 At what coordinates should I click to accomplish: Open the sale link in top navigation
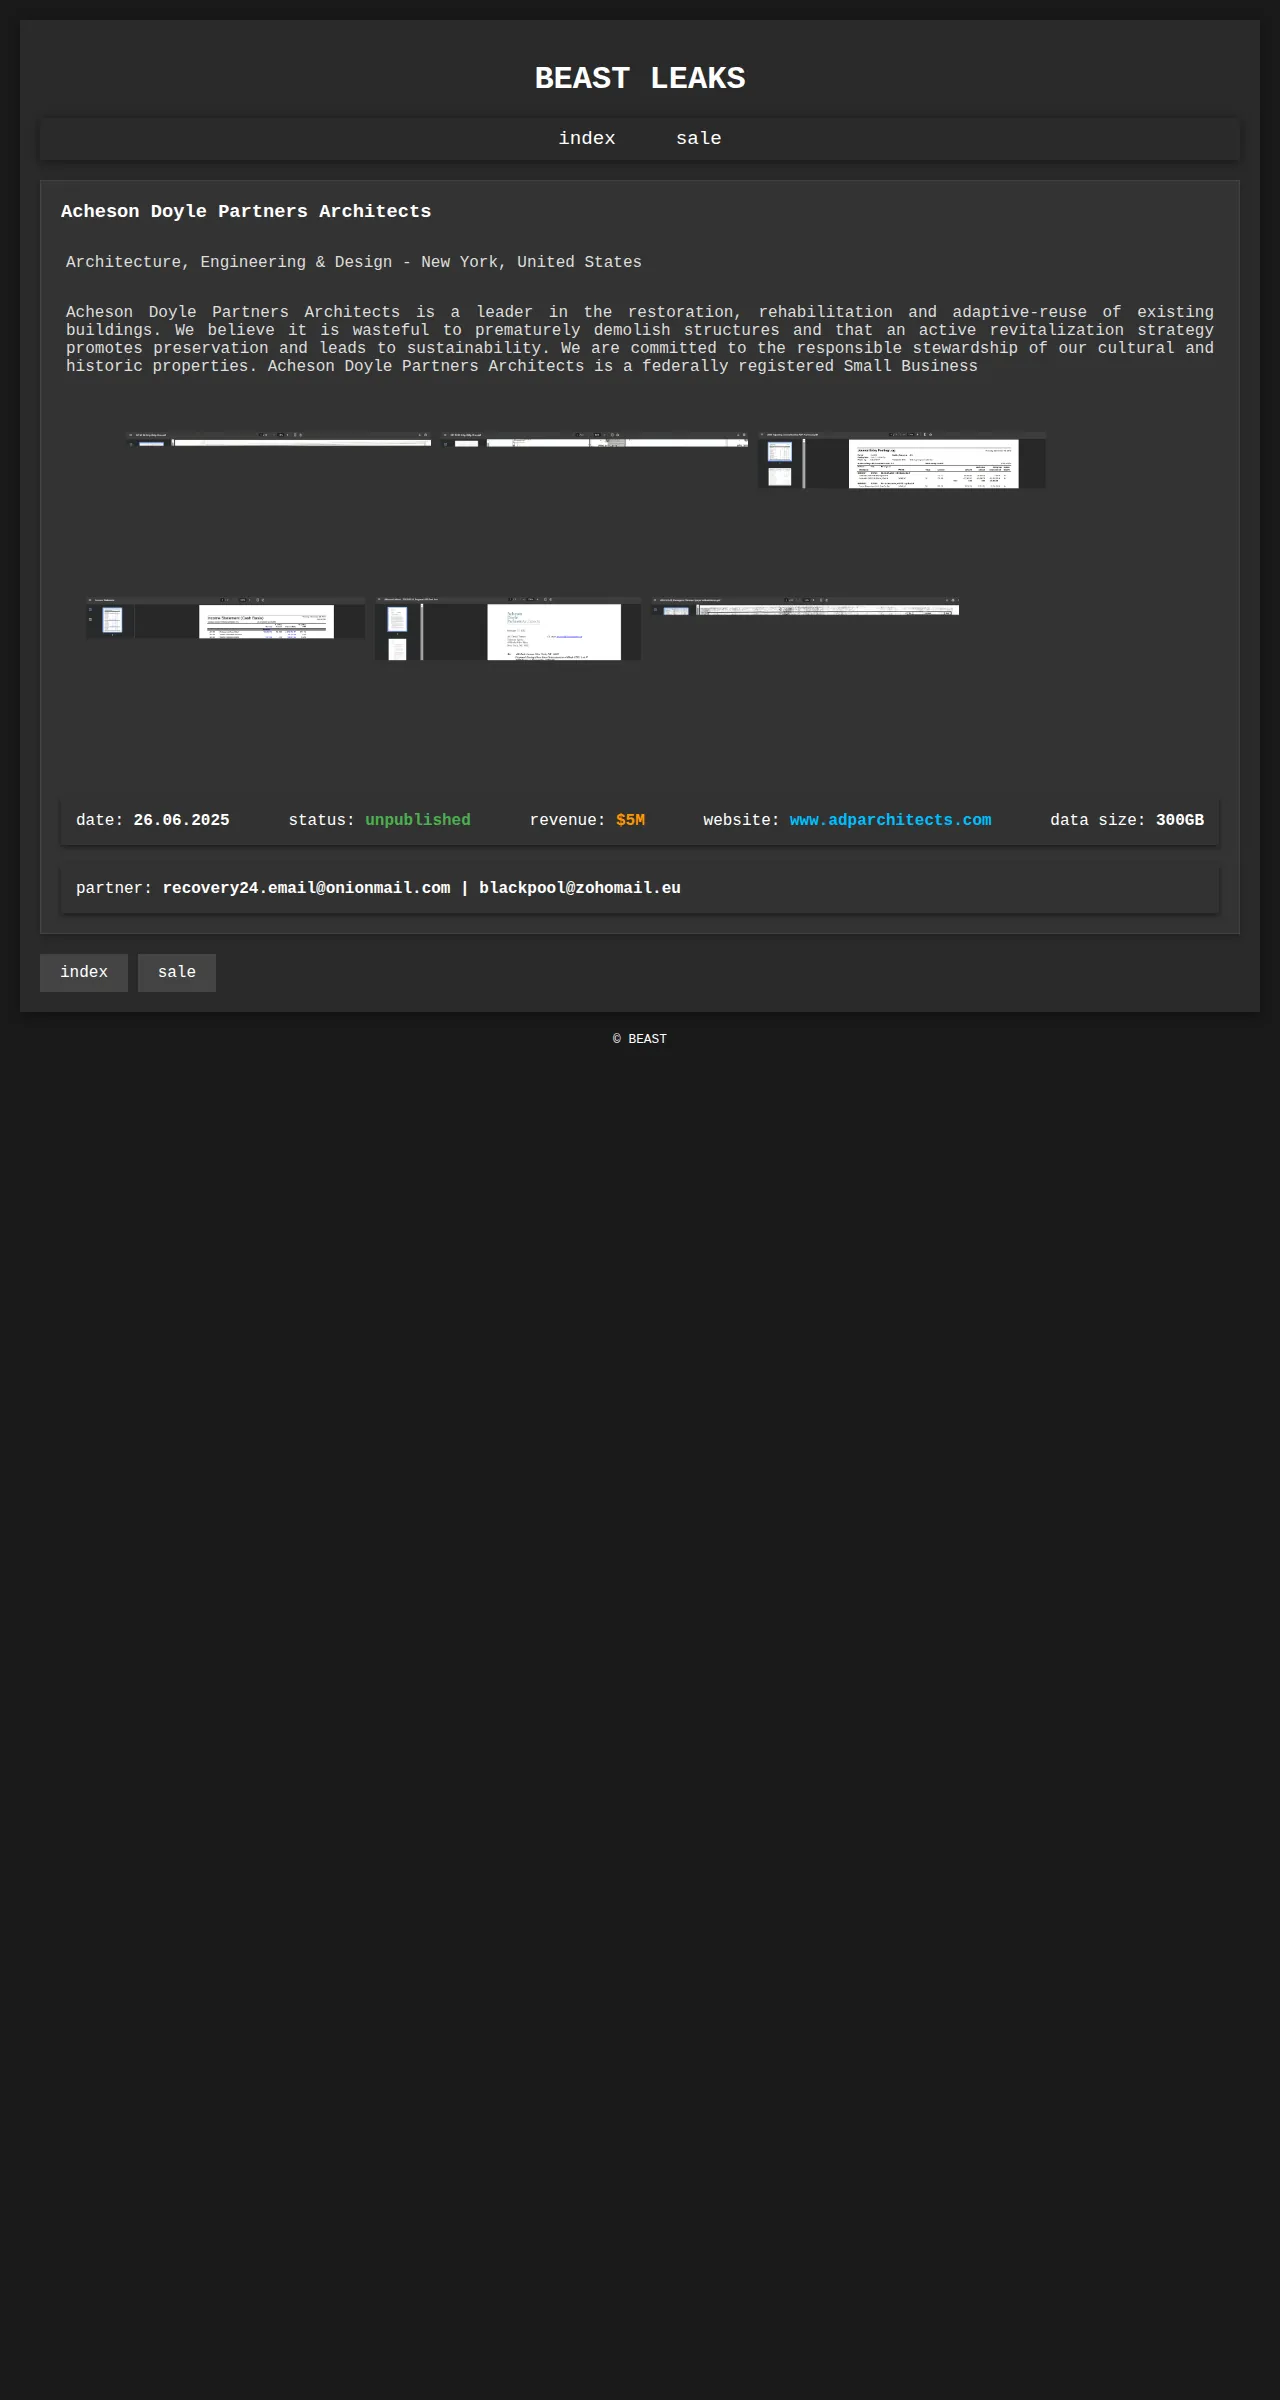698,139
